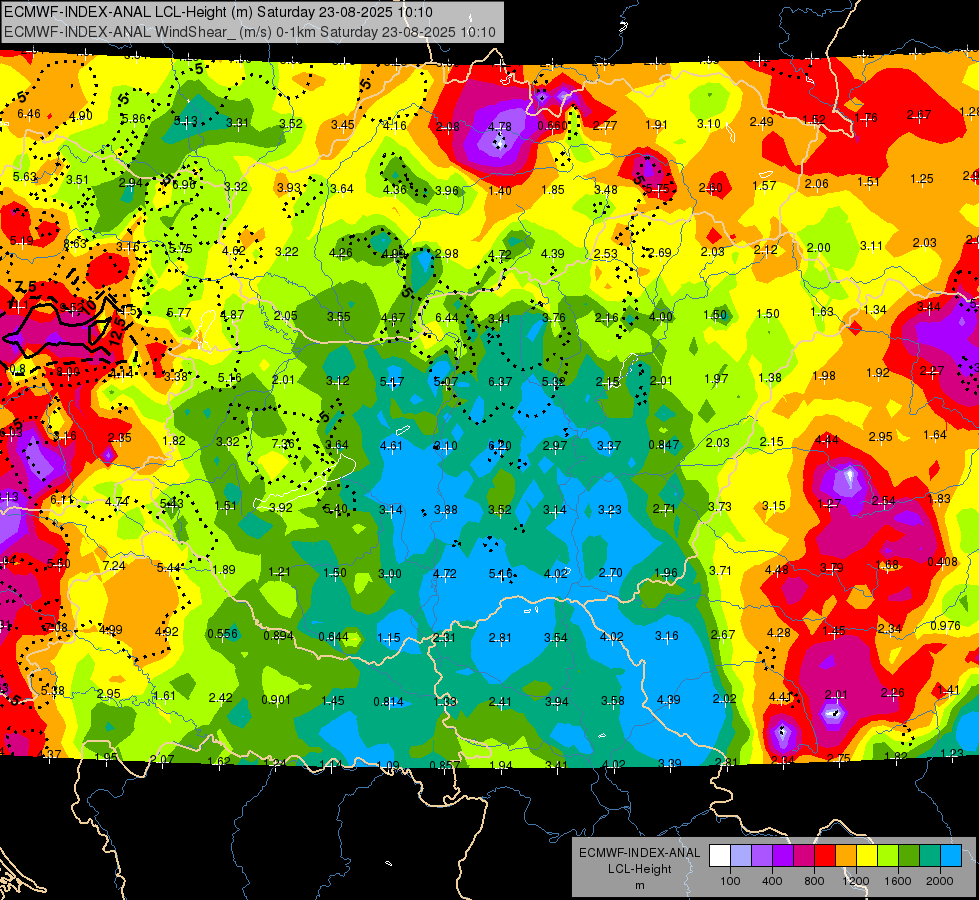Click the wind shear value 0.814

388,702
